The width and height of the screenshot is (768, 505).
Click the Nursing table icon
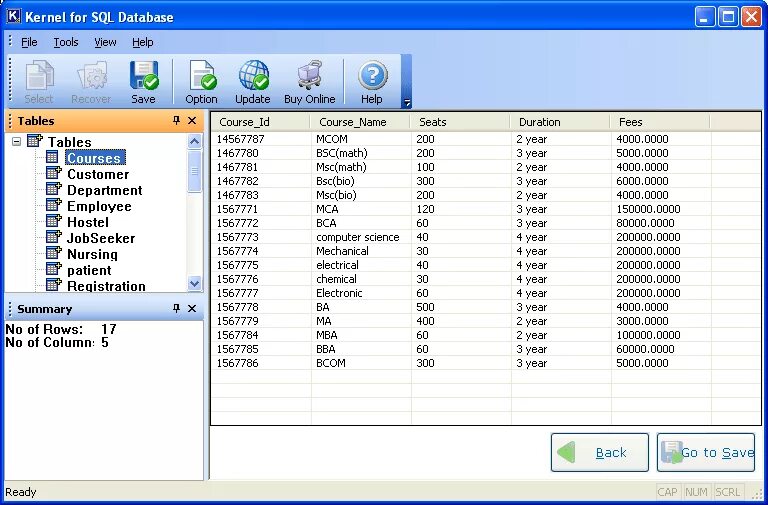click(x=53, y=253)
